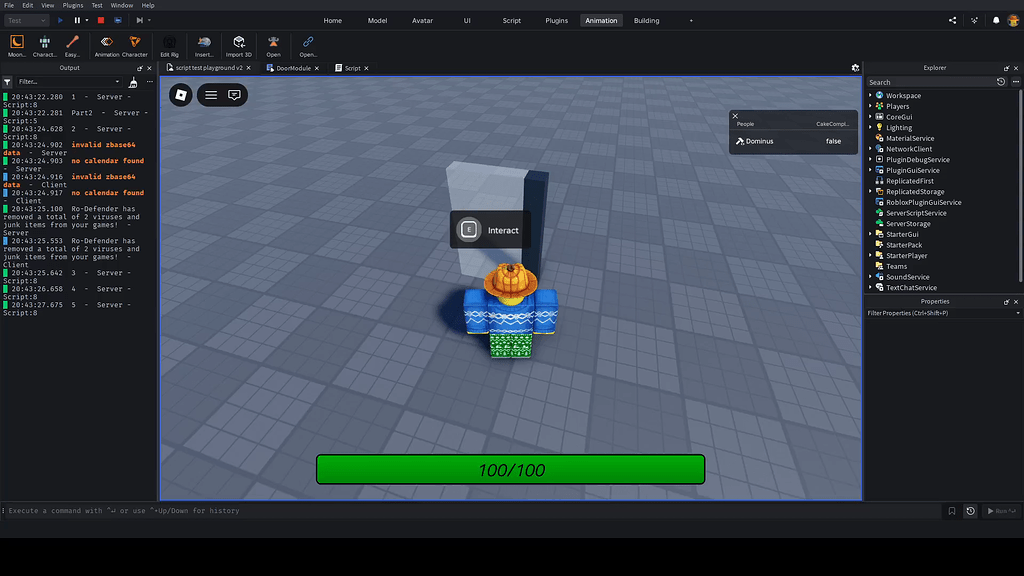Click the green 100/100 health bar
Screen dimensions: 1024x576
(x=510, y=469)
